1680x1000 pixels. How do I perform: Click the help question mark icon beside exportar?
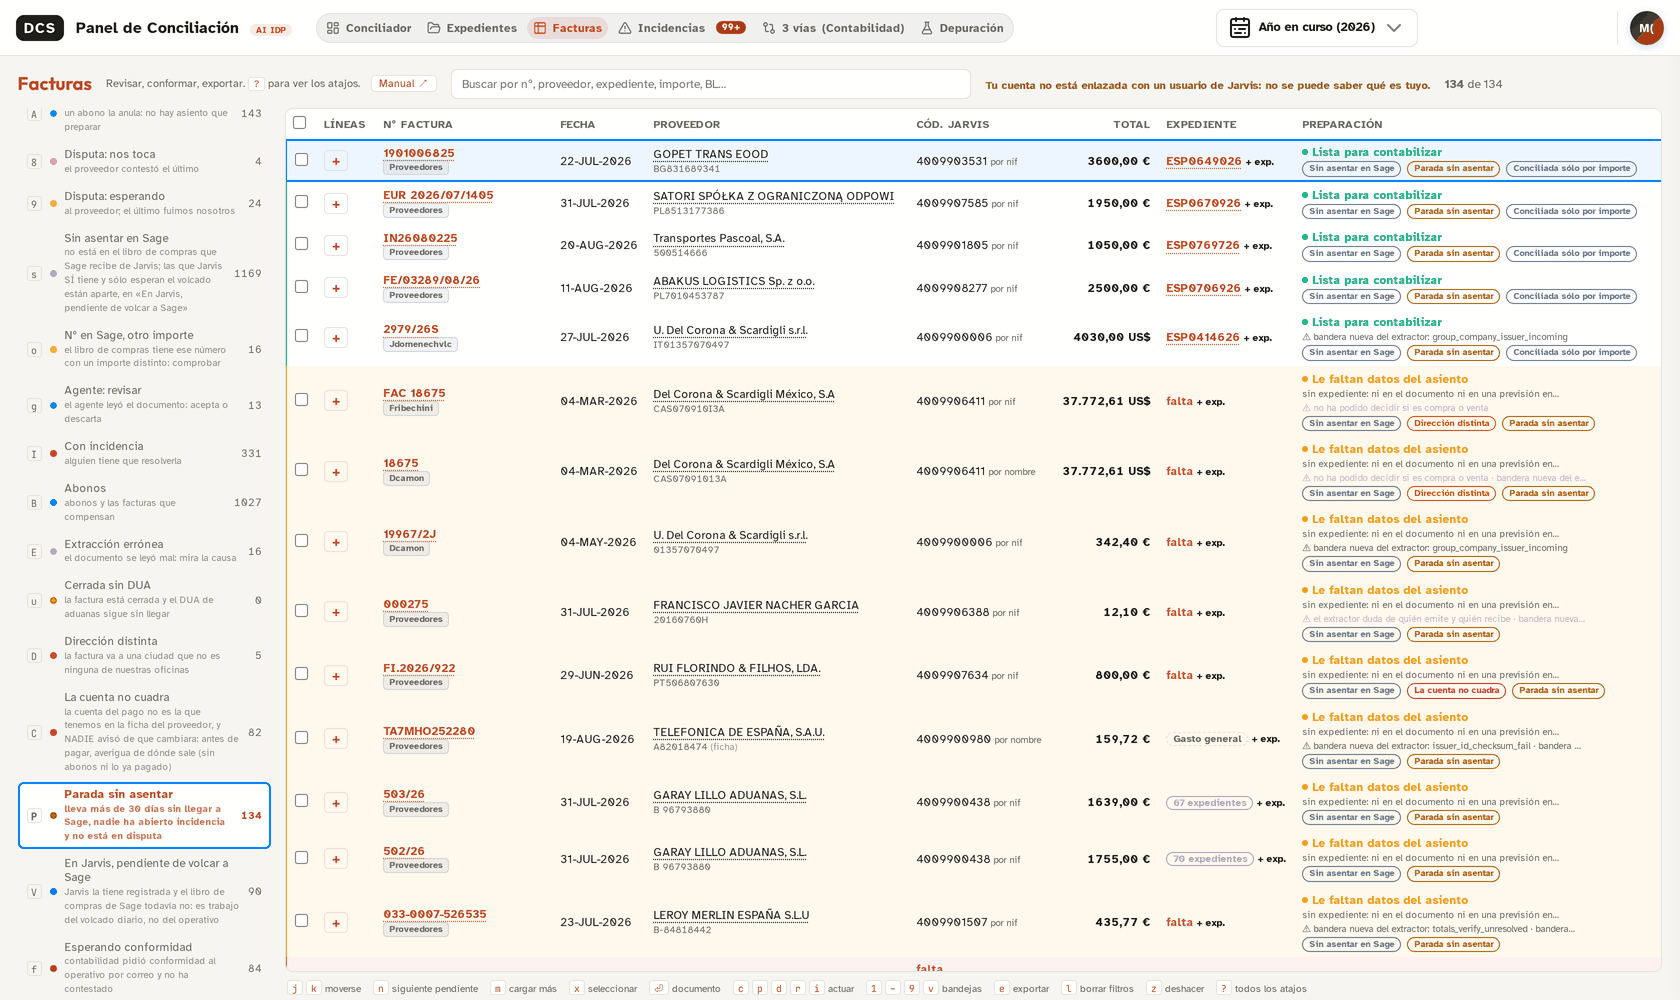point(257,84)
